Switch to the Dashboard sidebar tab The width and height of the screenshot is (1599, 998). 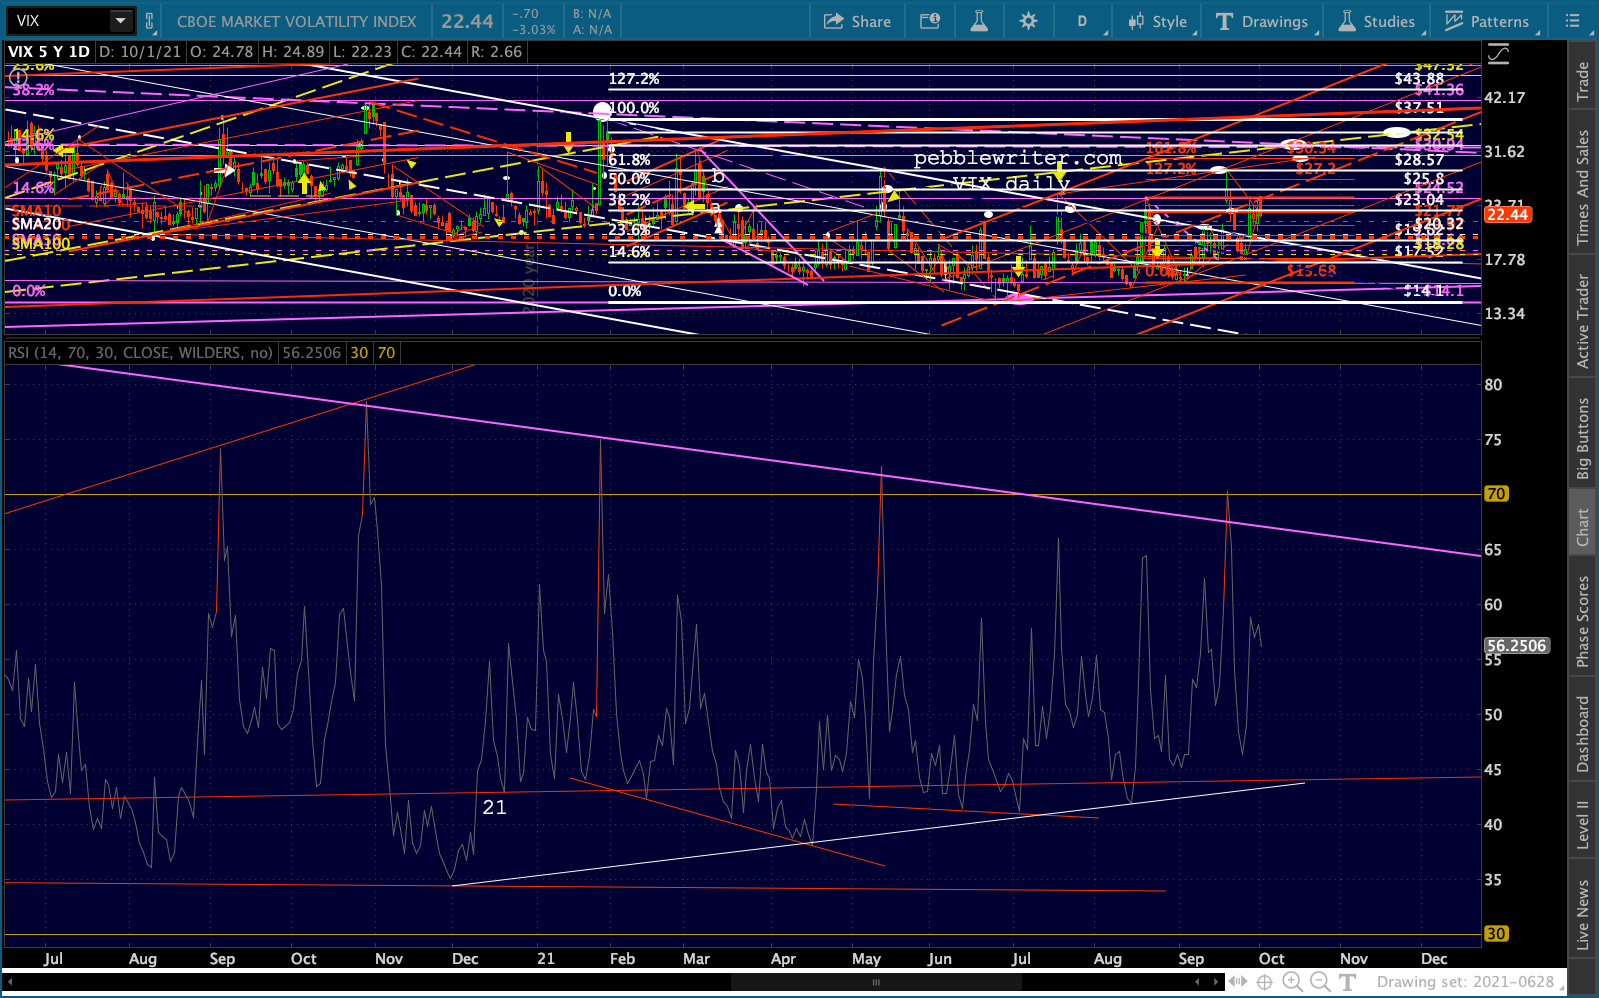pos(1582,734)
